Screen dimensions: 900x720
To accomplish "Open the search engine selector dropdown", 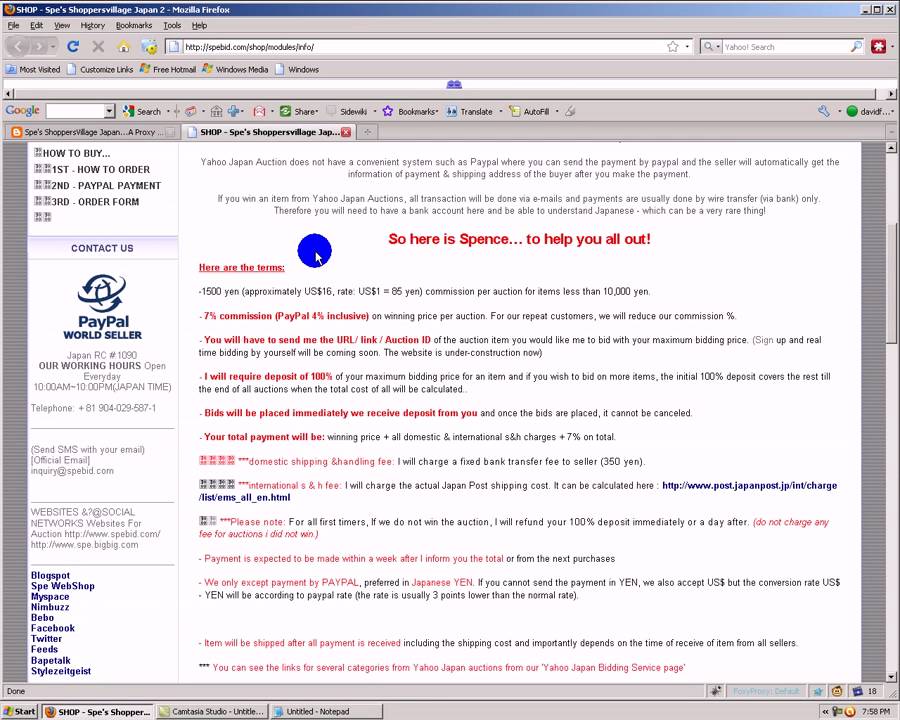I will tap(711, 47).
